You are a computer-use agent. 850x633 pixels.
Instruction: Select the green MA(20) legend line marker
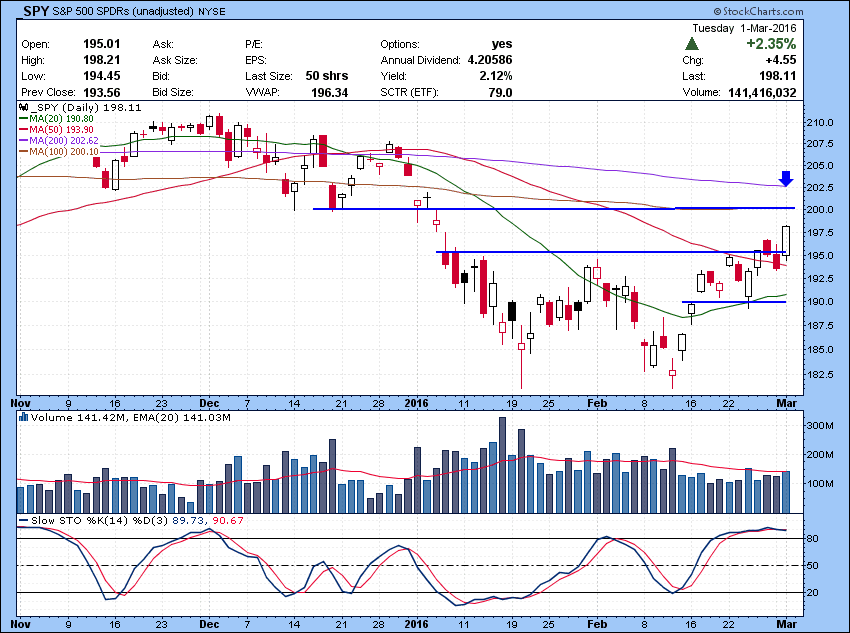pos(24,119)
